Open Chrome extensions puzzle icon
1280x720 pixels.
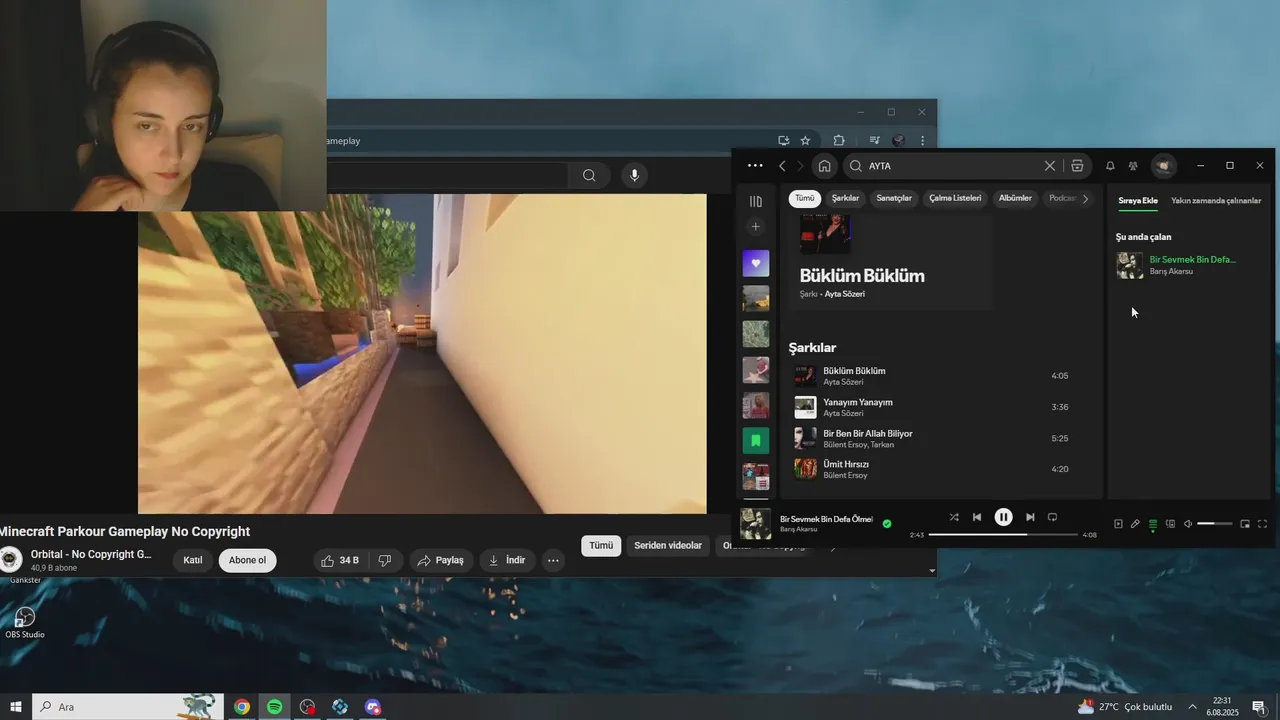pos(839,140)
